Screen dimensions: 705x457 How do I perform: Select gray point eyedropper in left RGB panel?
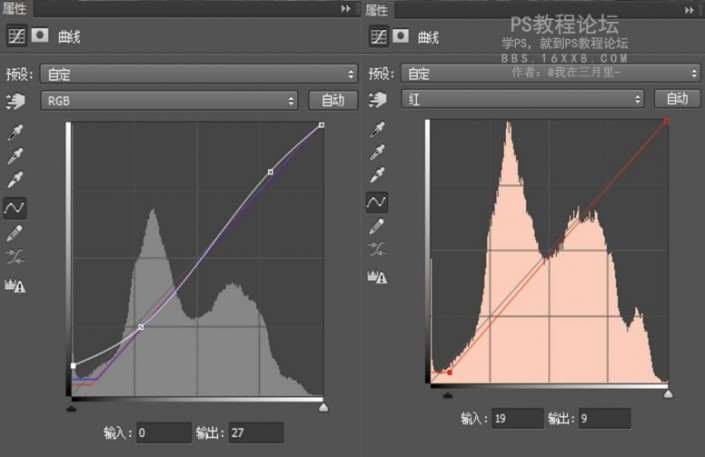tap(16, 156)
